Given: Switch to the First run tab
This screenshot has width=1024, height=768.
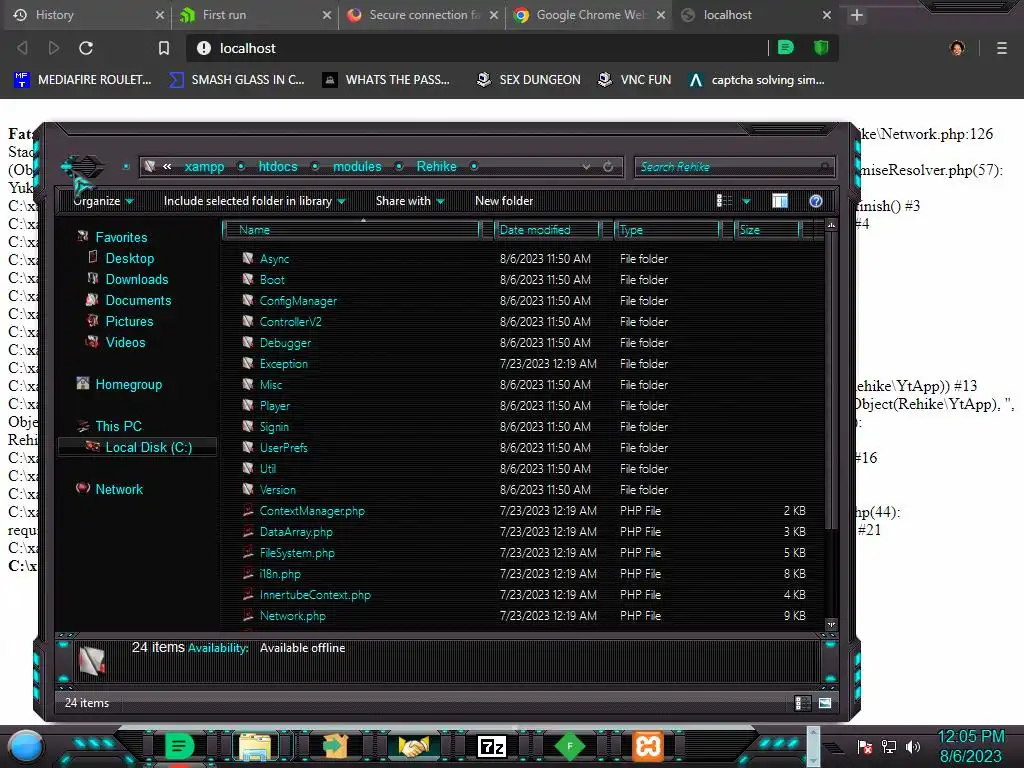Looking at the screenshot, I should click(x=255, y=15).
